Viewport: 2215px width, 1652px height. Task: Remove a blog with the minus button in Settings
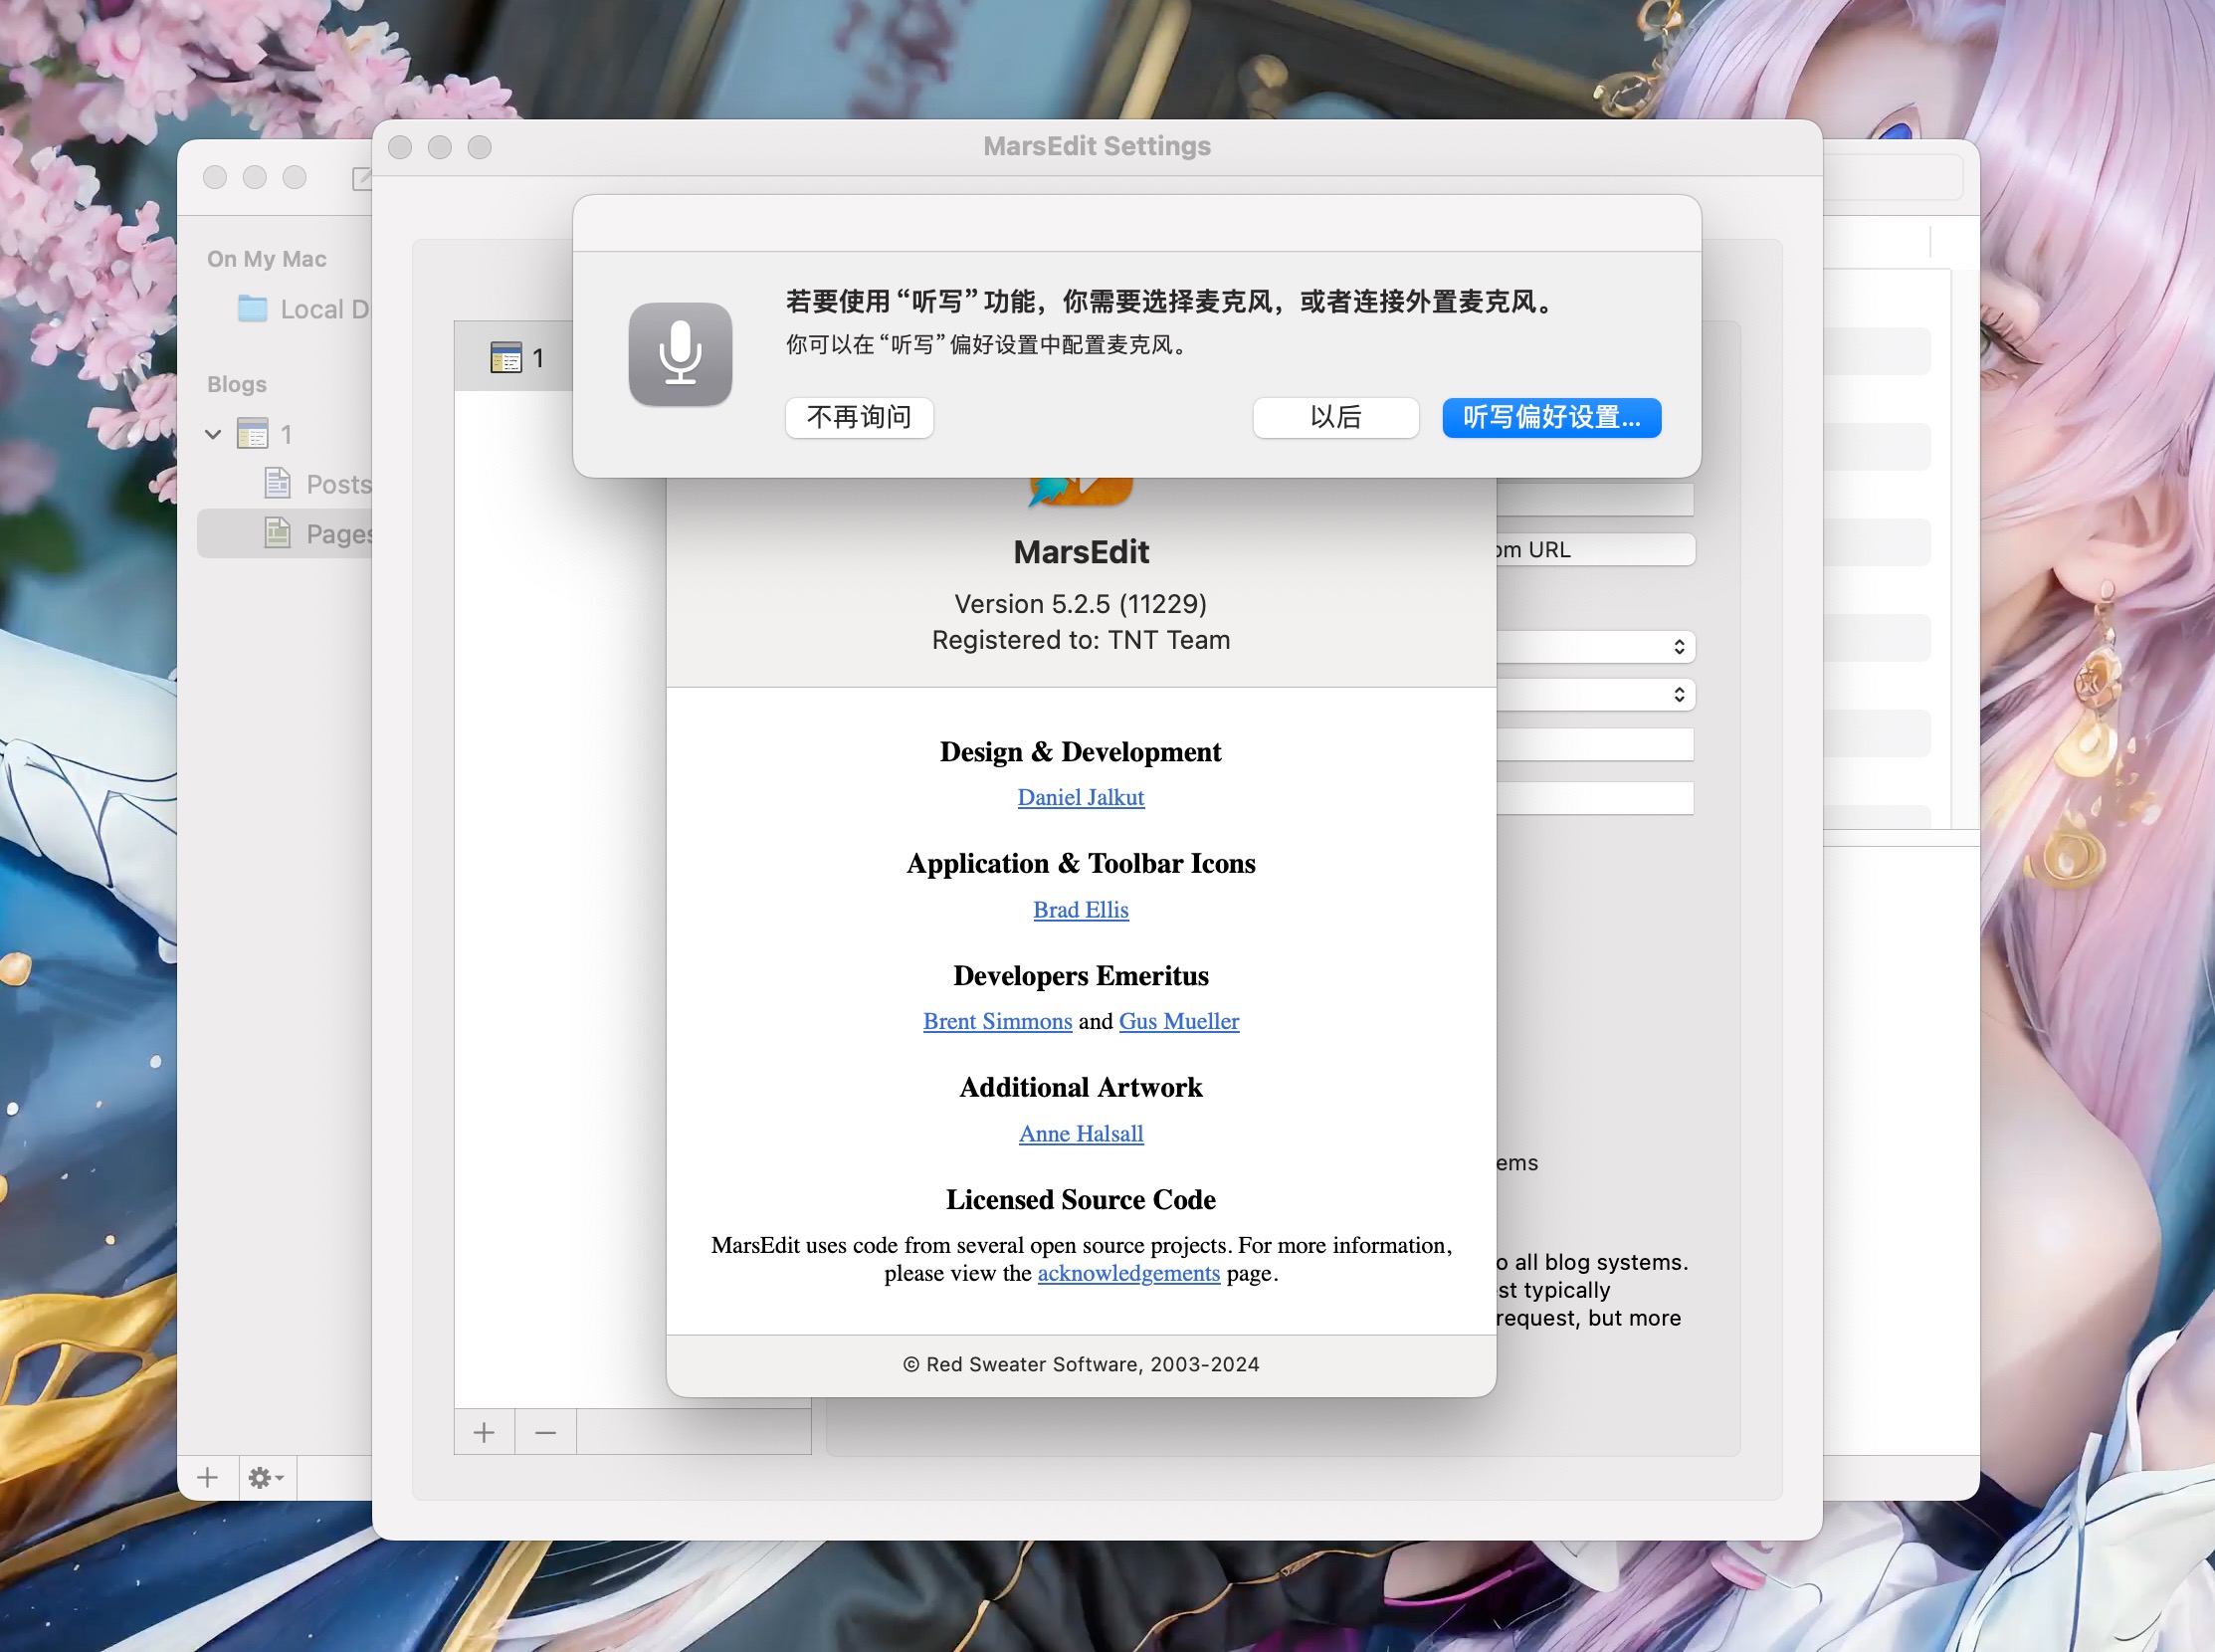pos(545,1432)
